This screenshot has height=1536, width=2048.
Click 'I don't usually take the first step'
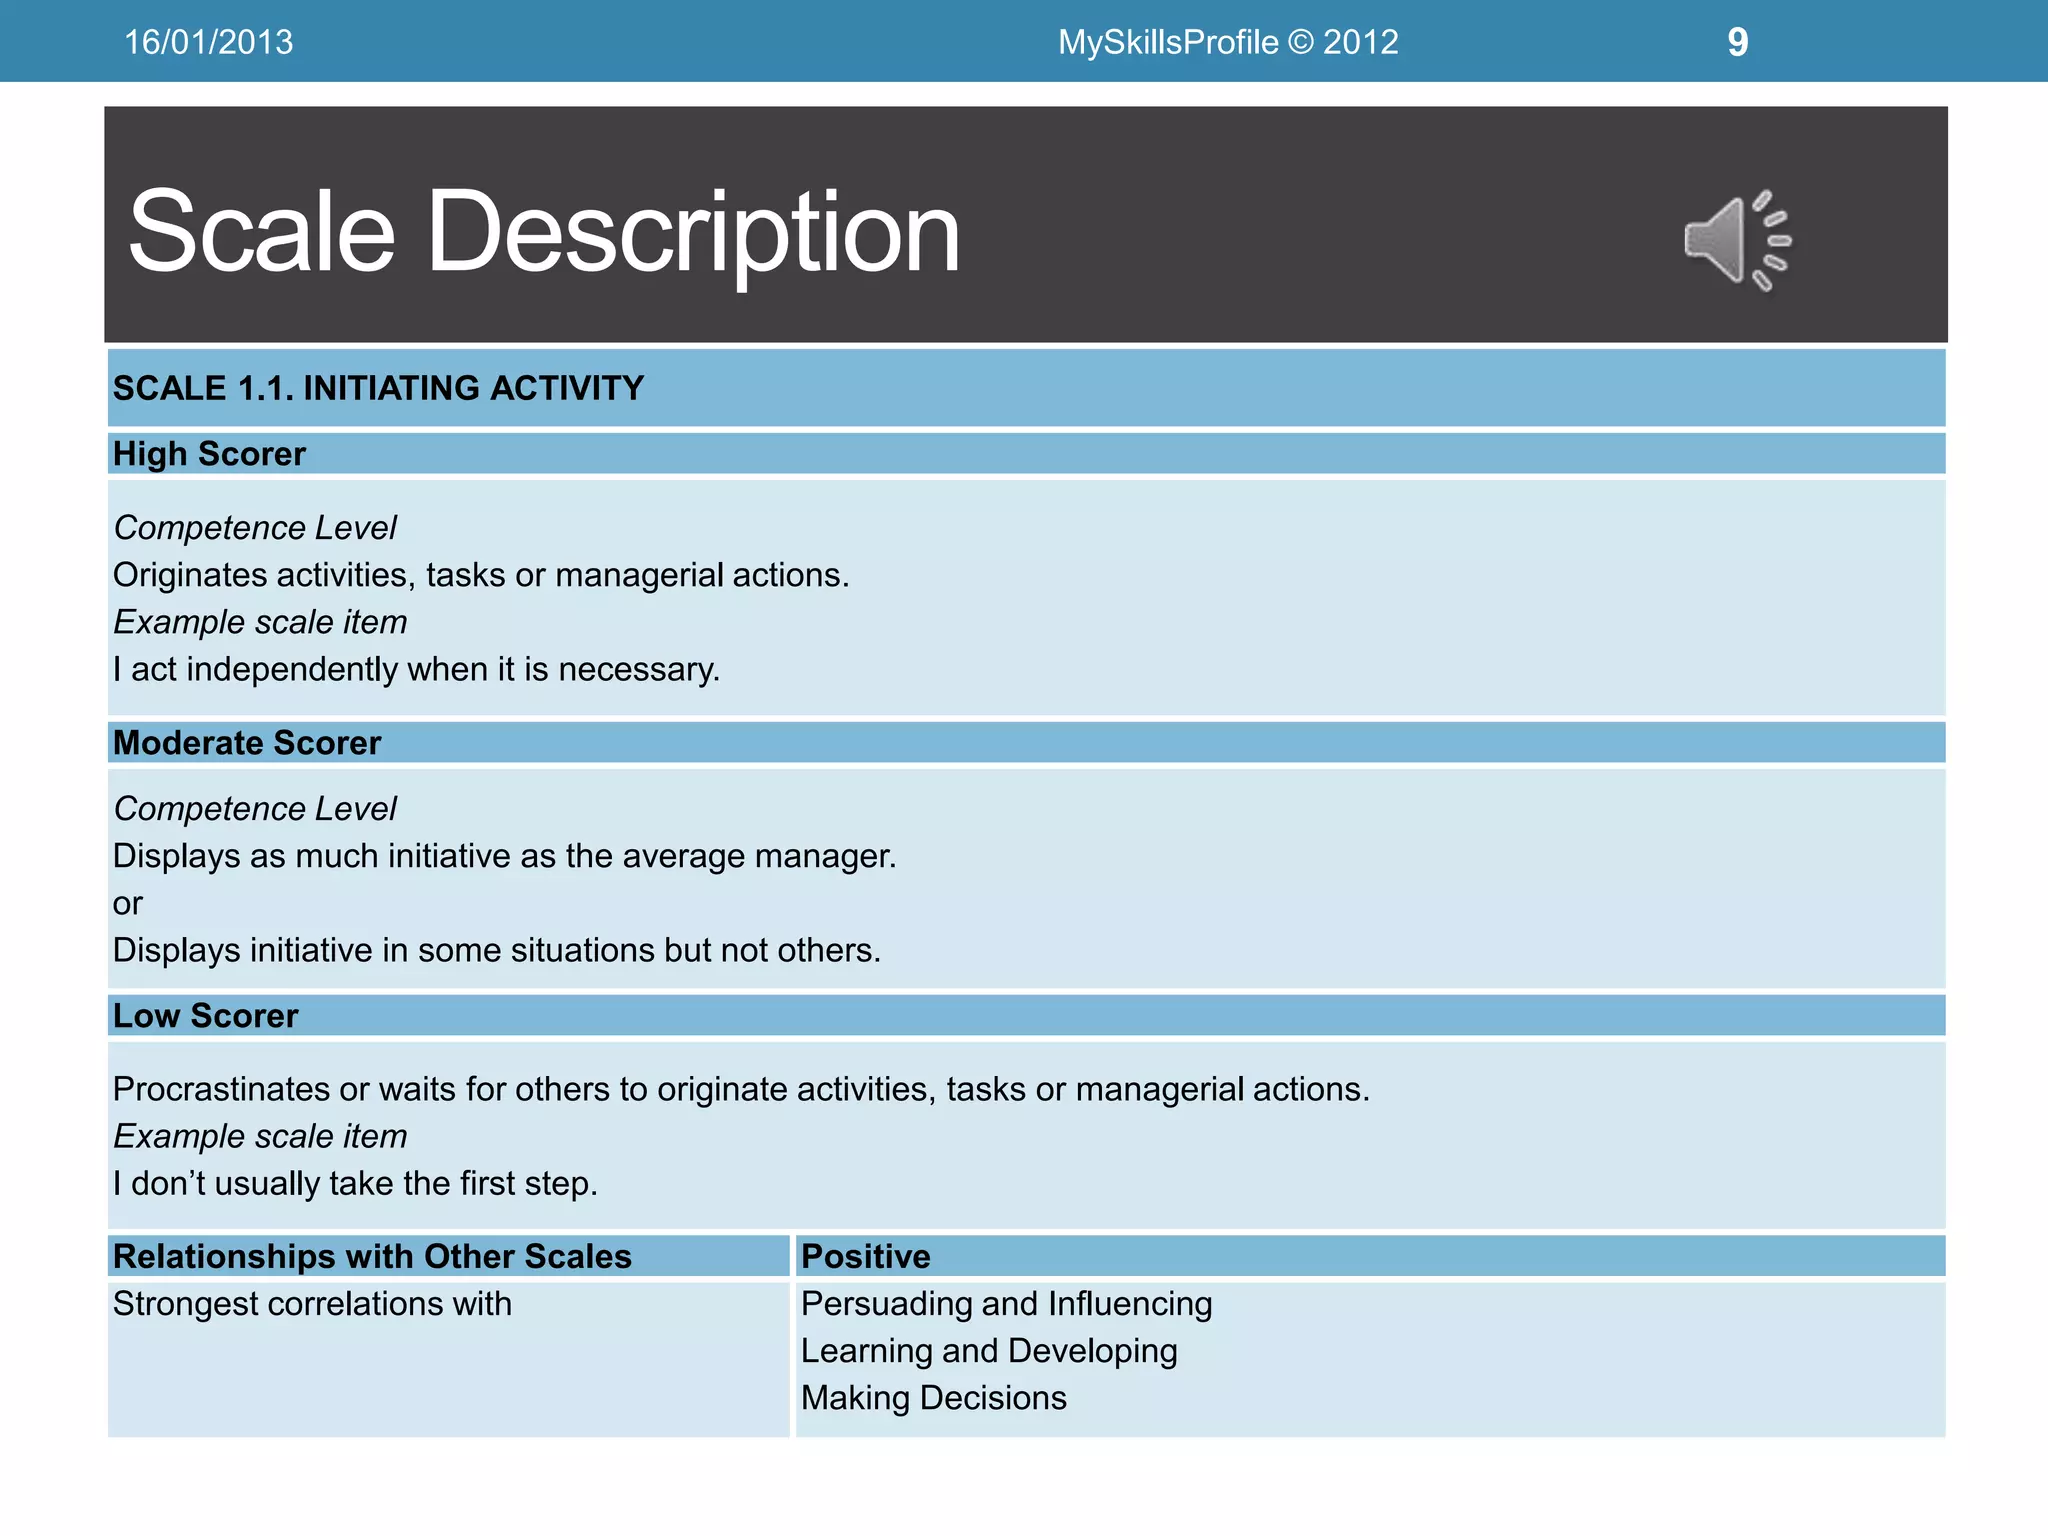click(355, 1184)
